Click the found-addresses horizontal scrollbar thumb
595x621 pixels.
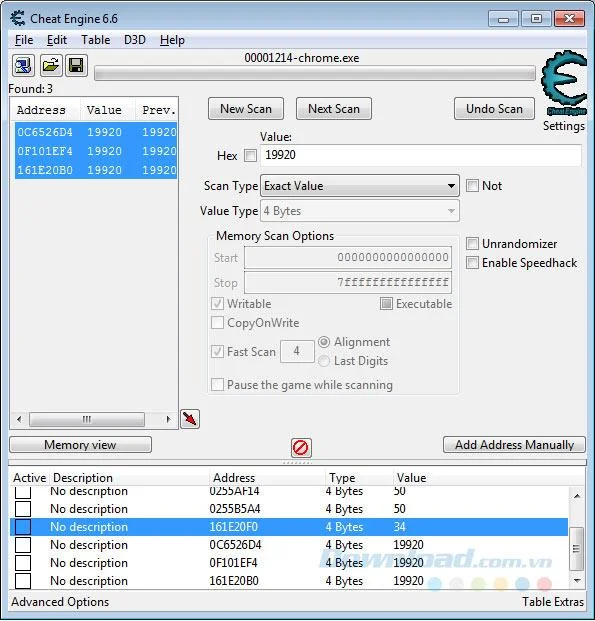[87, 419]
